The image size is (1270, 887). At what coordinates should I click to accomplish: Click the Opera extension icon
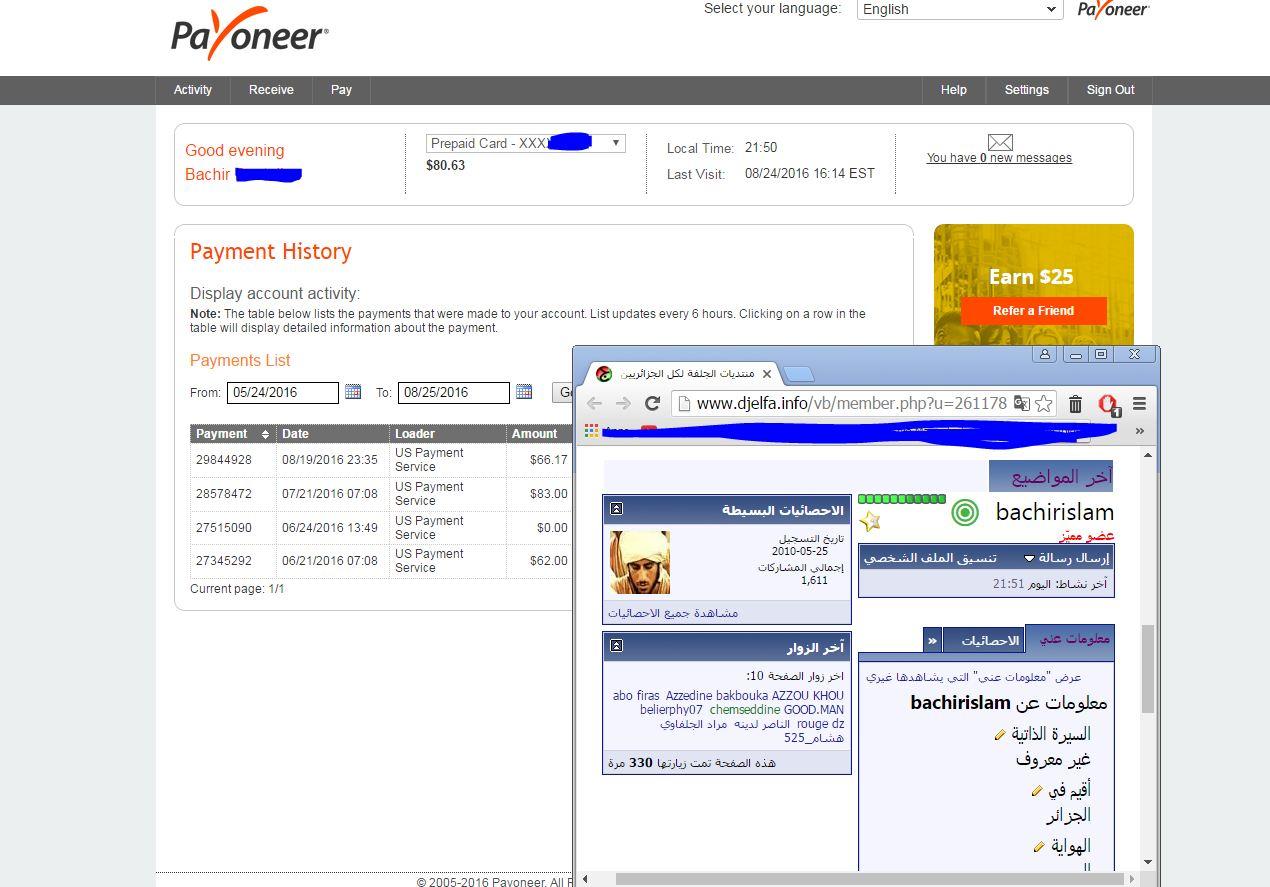1108,403
